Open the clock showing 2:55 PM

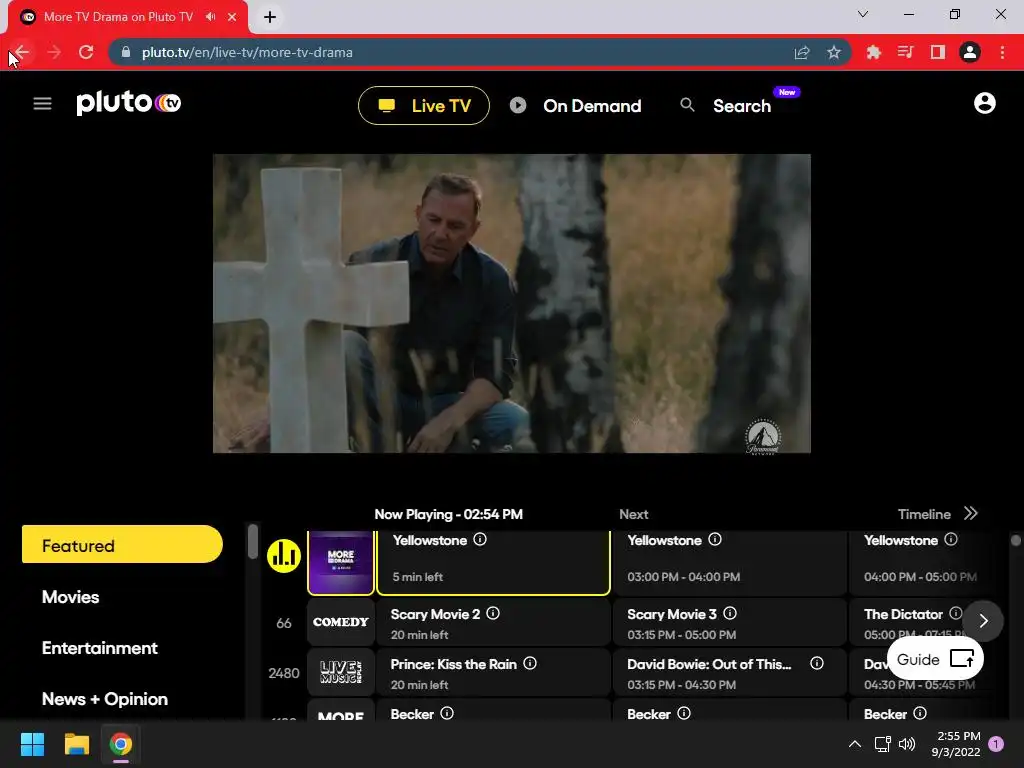click(x=955, y=744)
